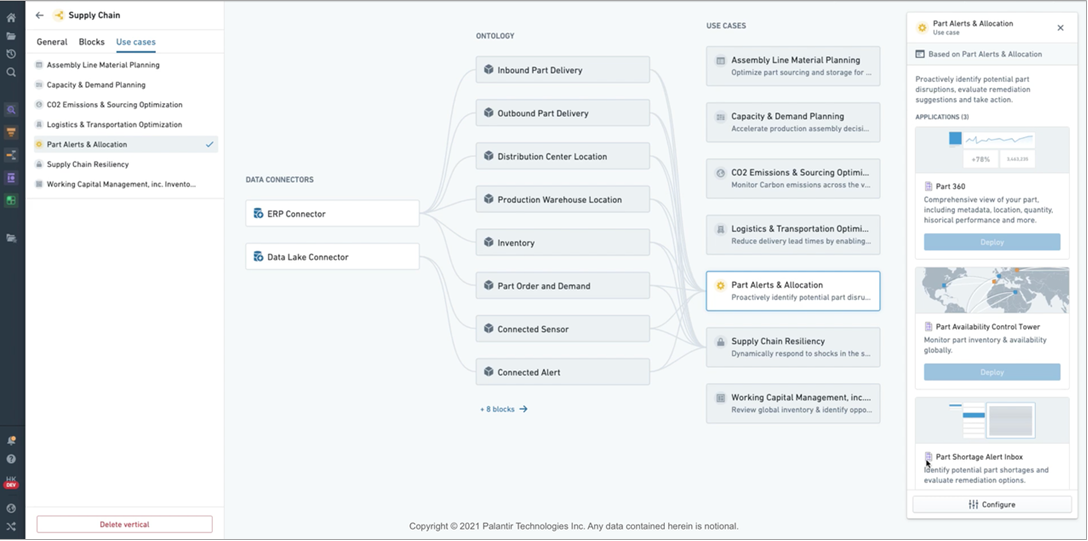
Task: Open the HK DEV user account badge
Action: tap(11, 482)
